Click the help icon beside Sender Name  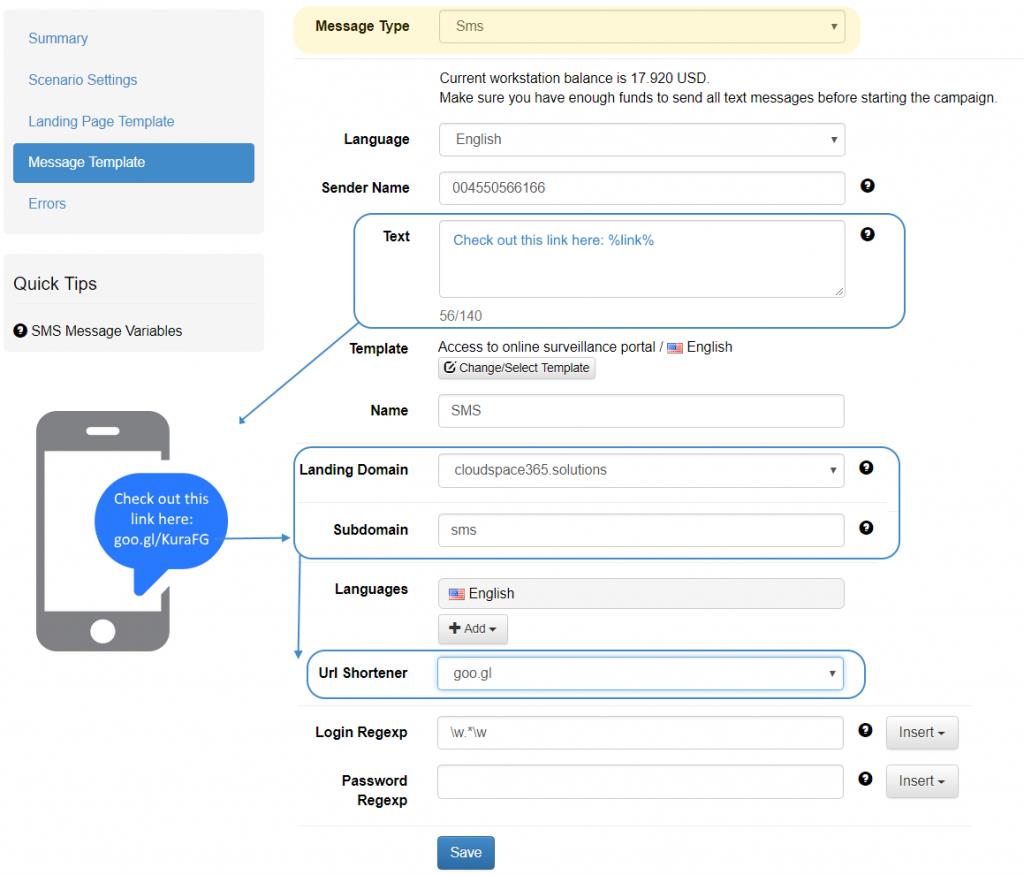tap(867, 186)
